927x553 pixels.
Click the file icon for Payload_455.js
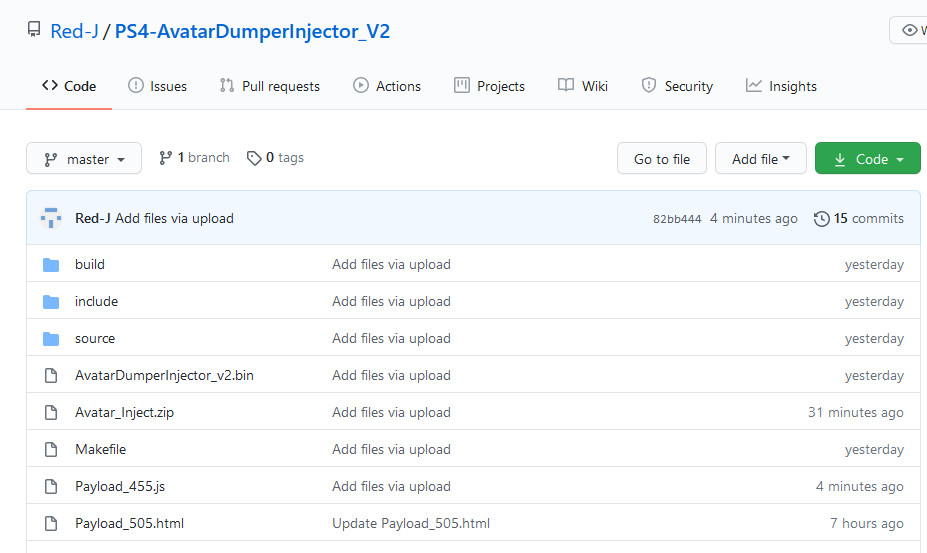coord(51,486)
